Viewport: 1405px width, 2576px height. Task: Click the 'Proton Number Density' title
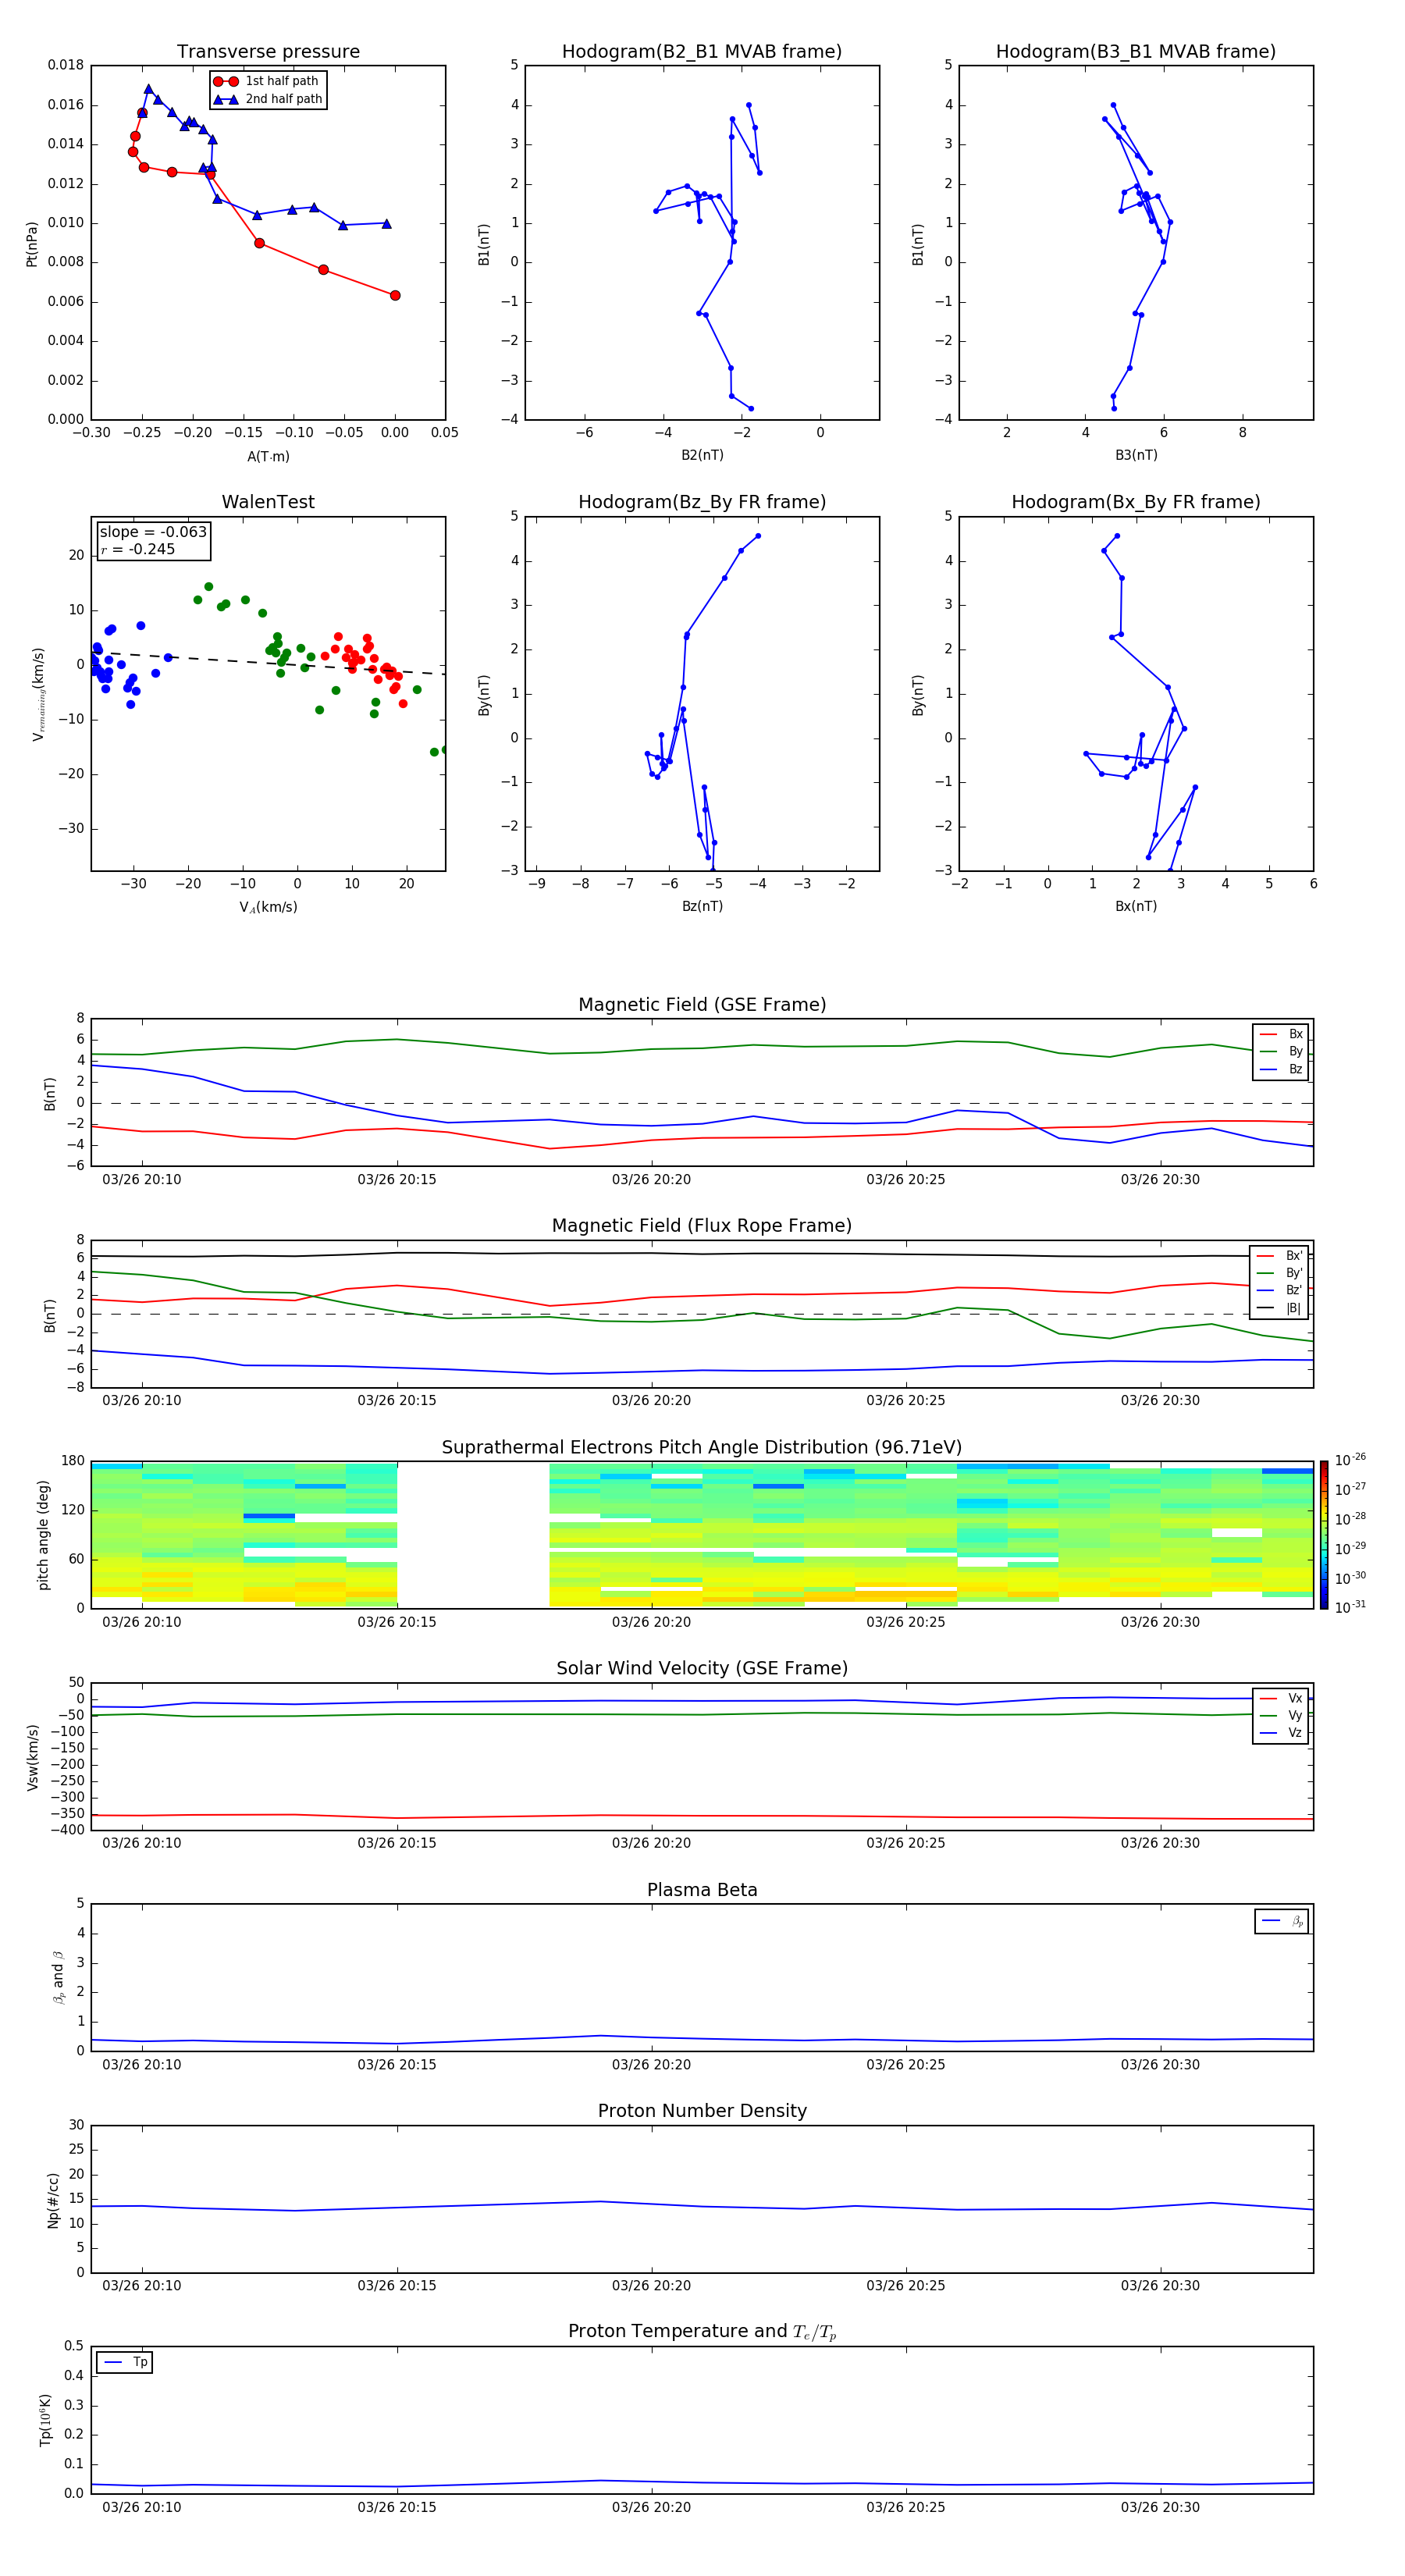pyautogui.click(x=702, y=2111)
